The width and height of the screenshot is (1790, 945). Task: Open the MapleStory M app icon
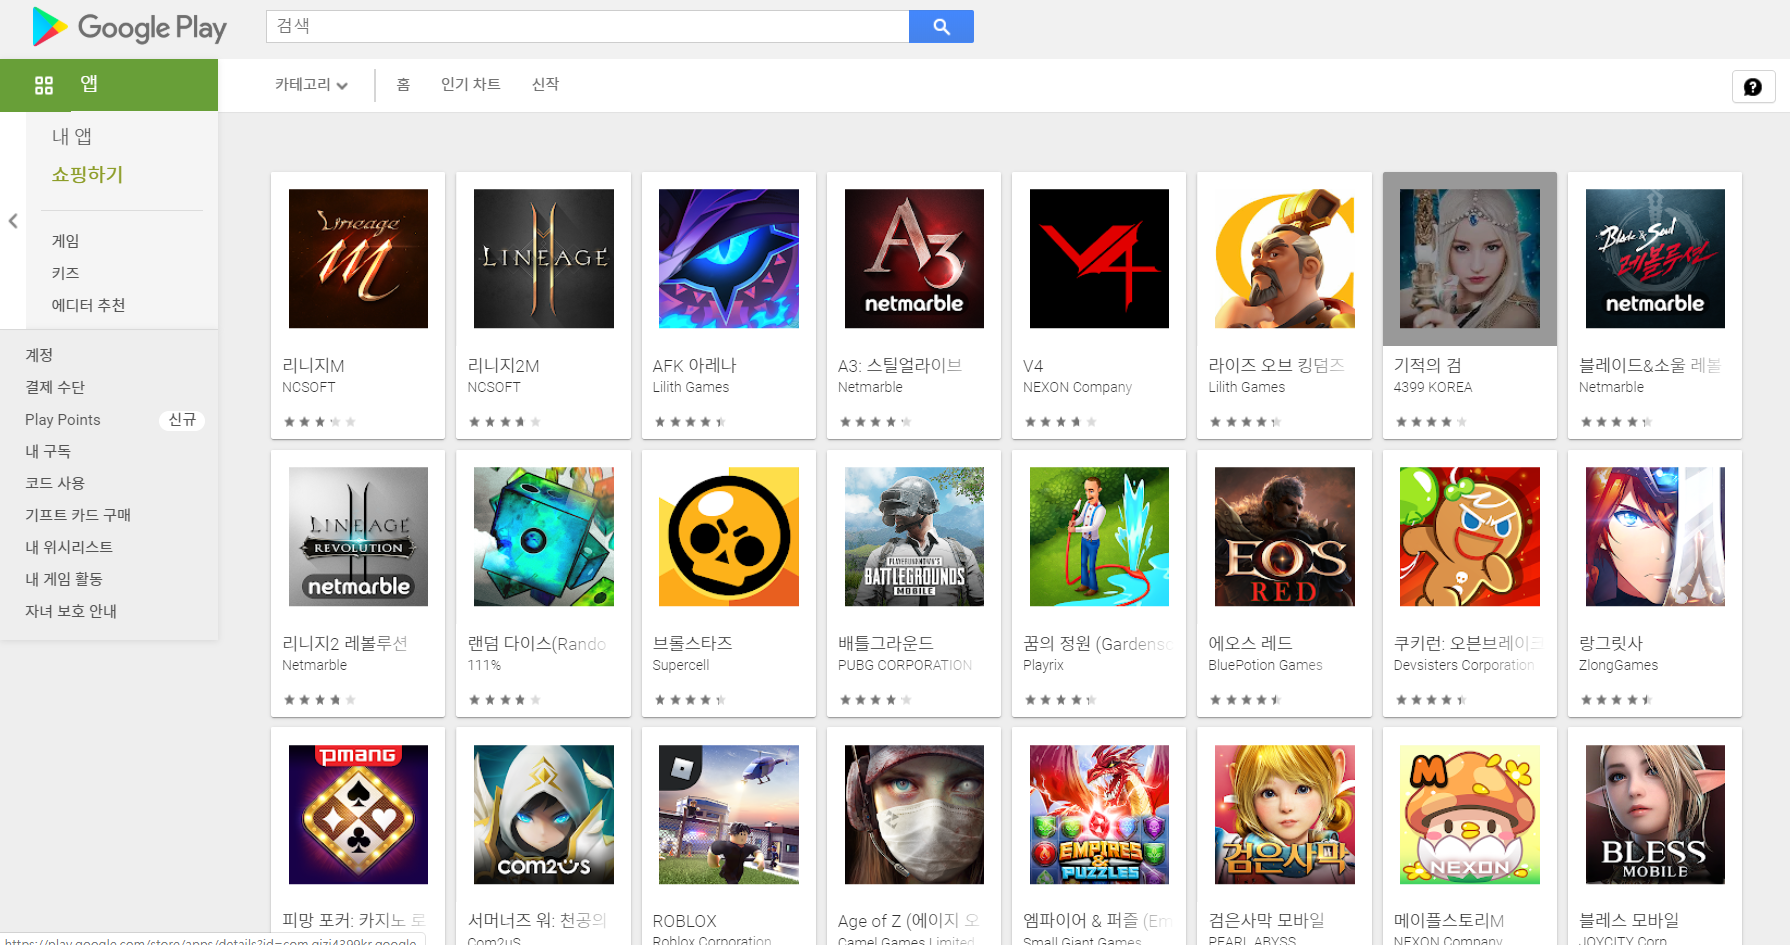(x=1470, y=815)
